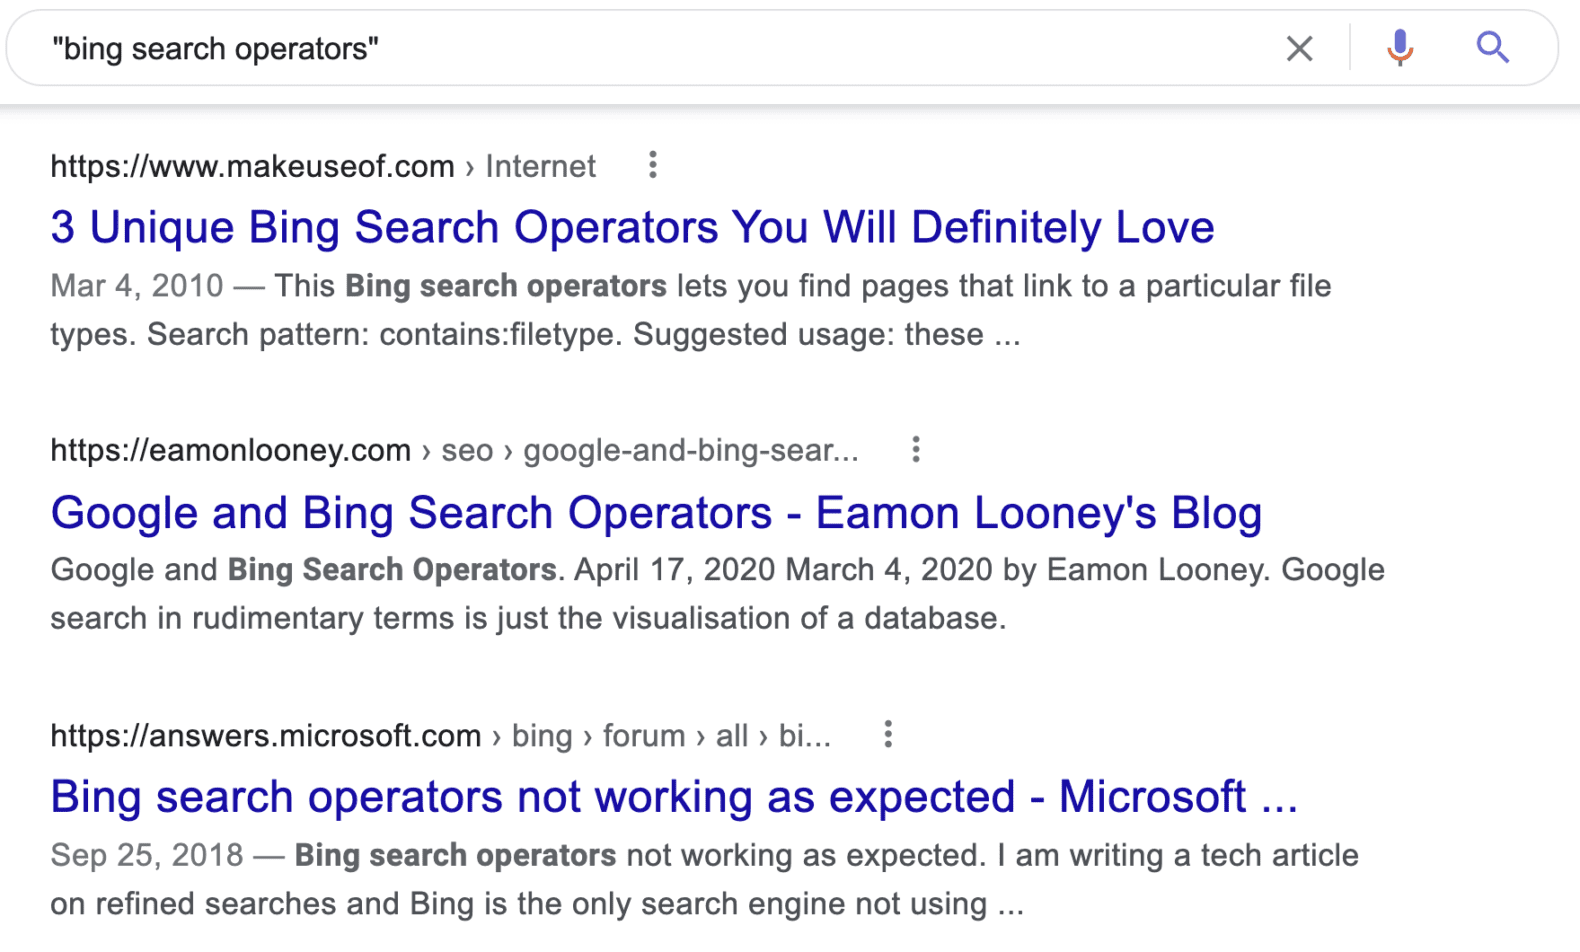Open the three-dot menu on the makeuseof.com result

(x=652, y=165)
